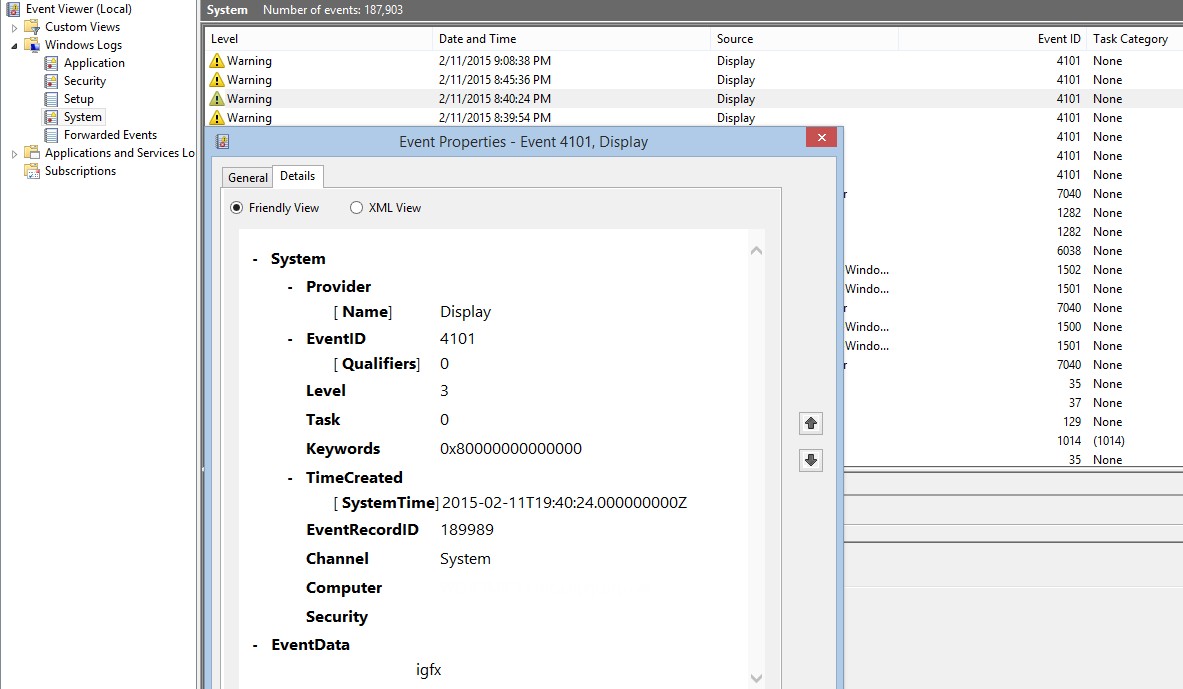Select the XML View radio button
This screenshot has width=1183, height=689.
coord(356,208)
